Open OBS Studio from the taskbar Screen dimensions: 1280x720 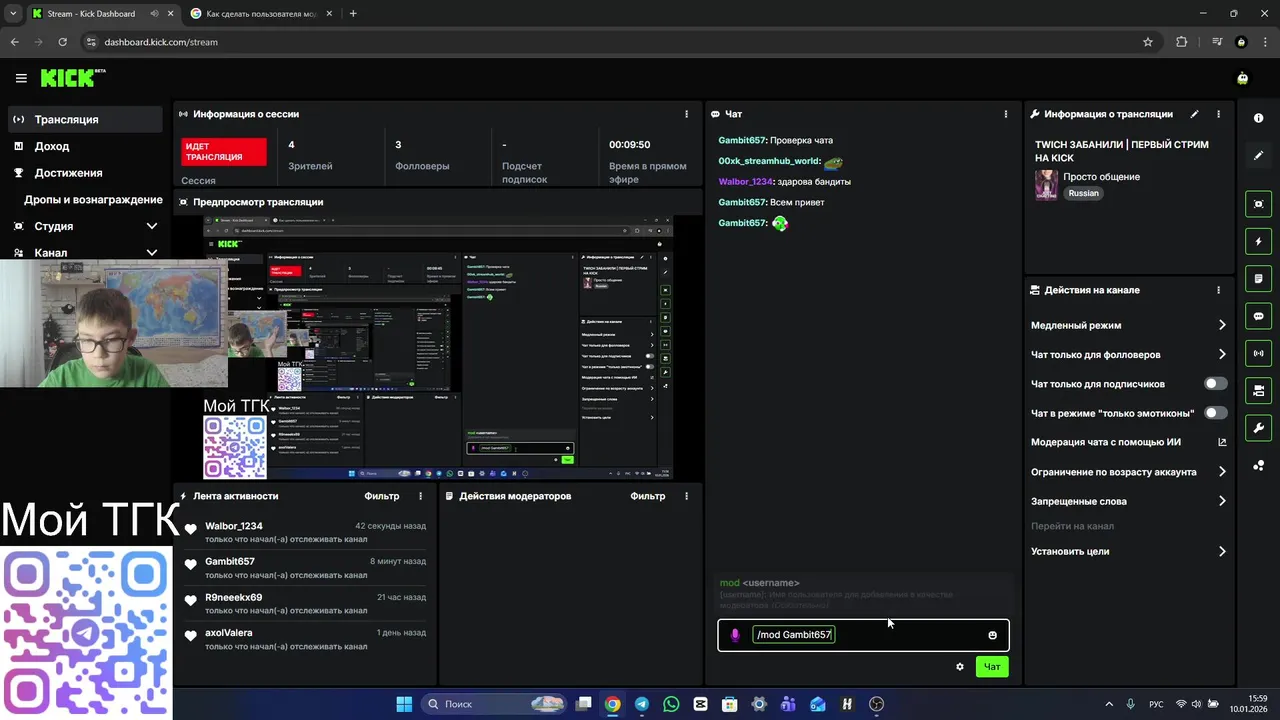[x=876, y=704]
